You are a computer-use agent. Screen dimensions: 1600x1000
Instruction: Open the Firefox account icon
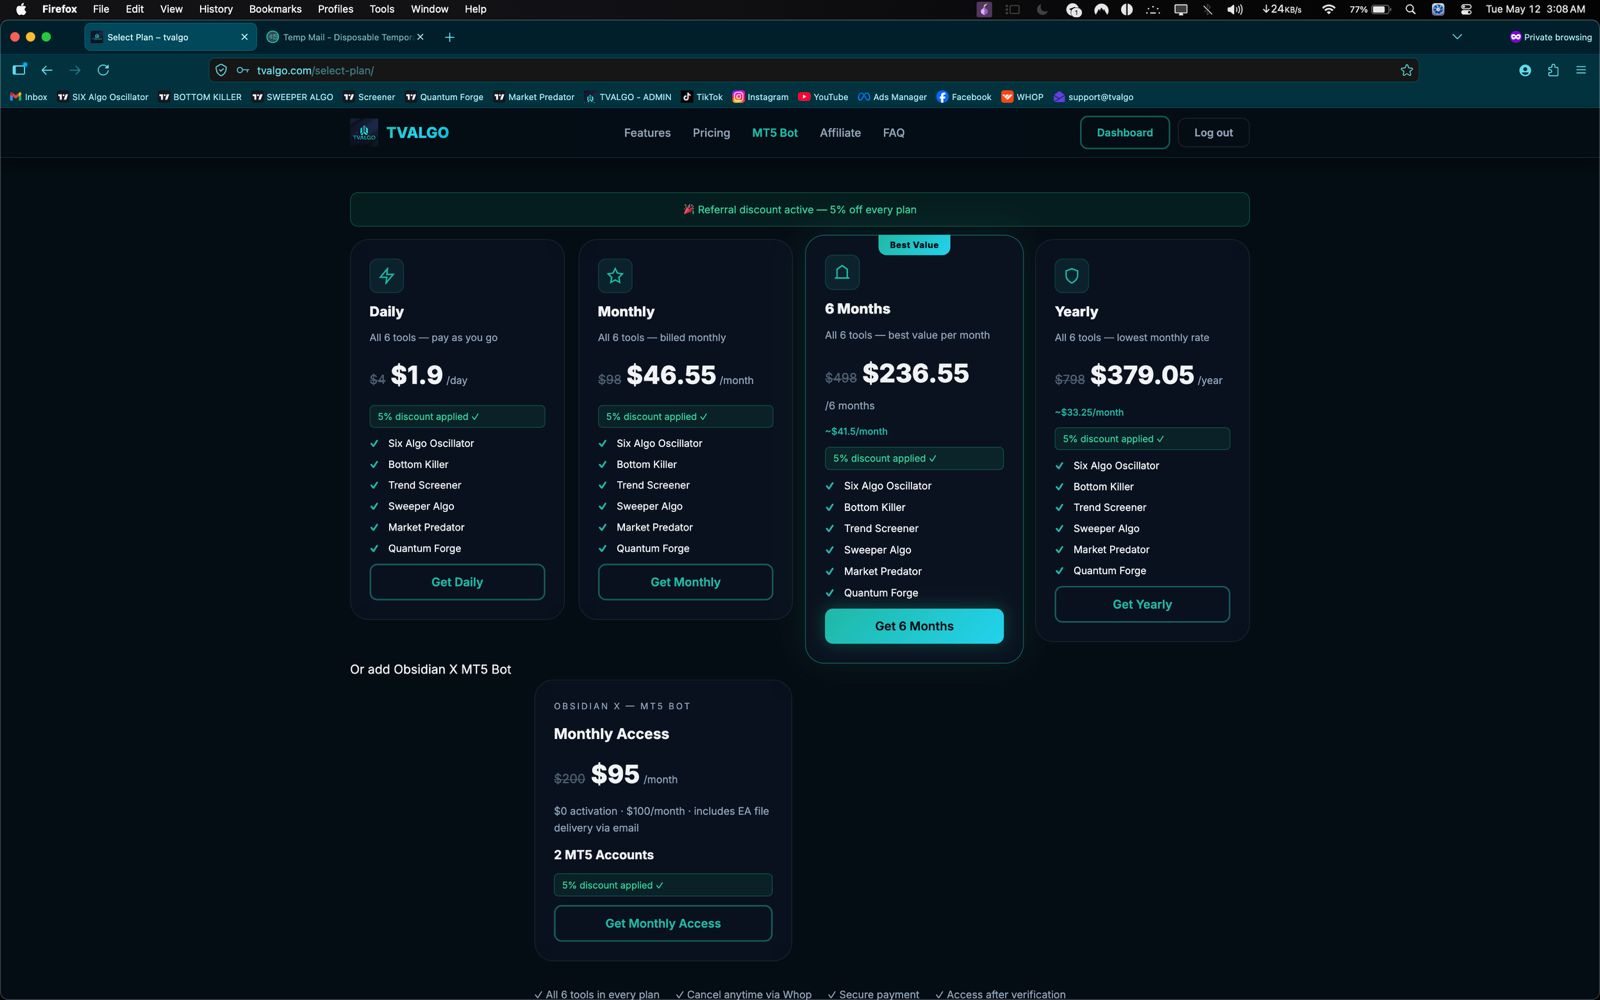tap(1525, 70)
